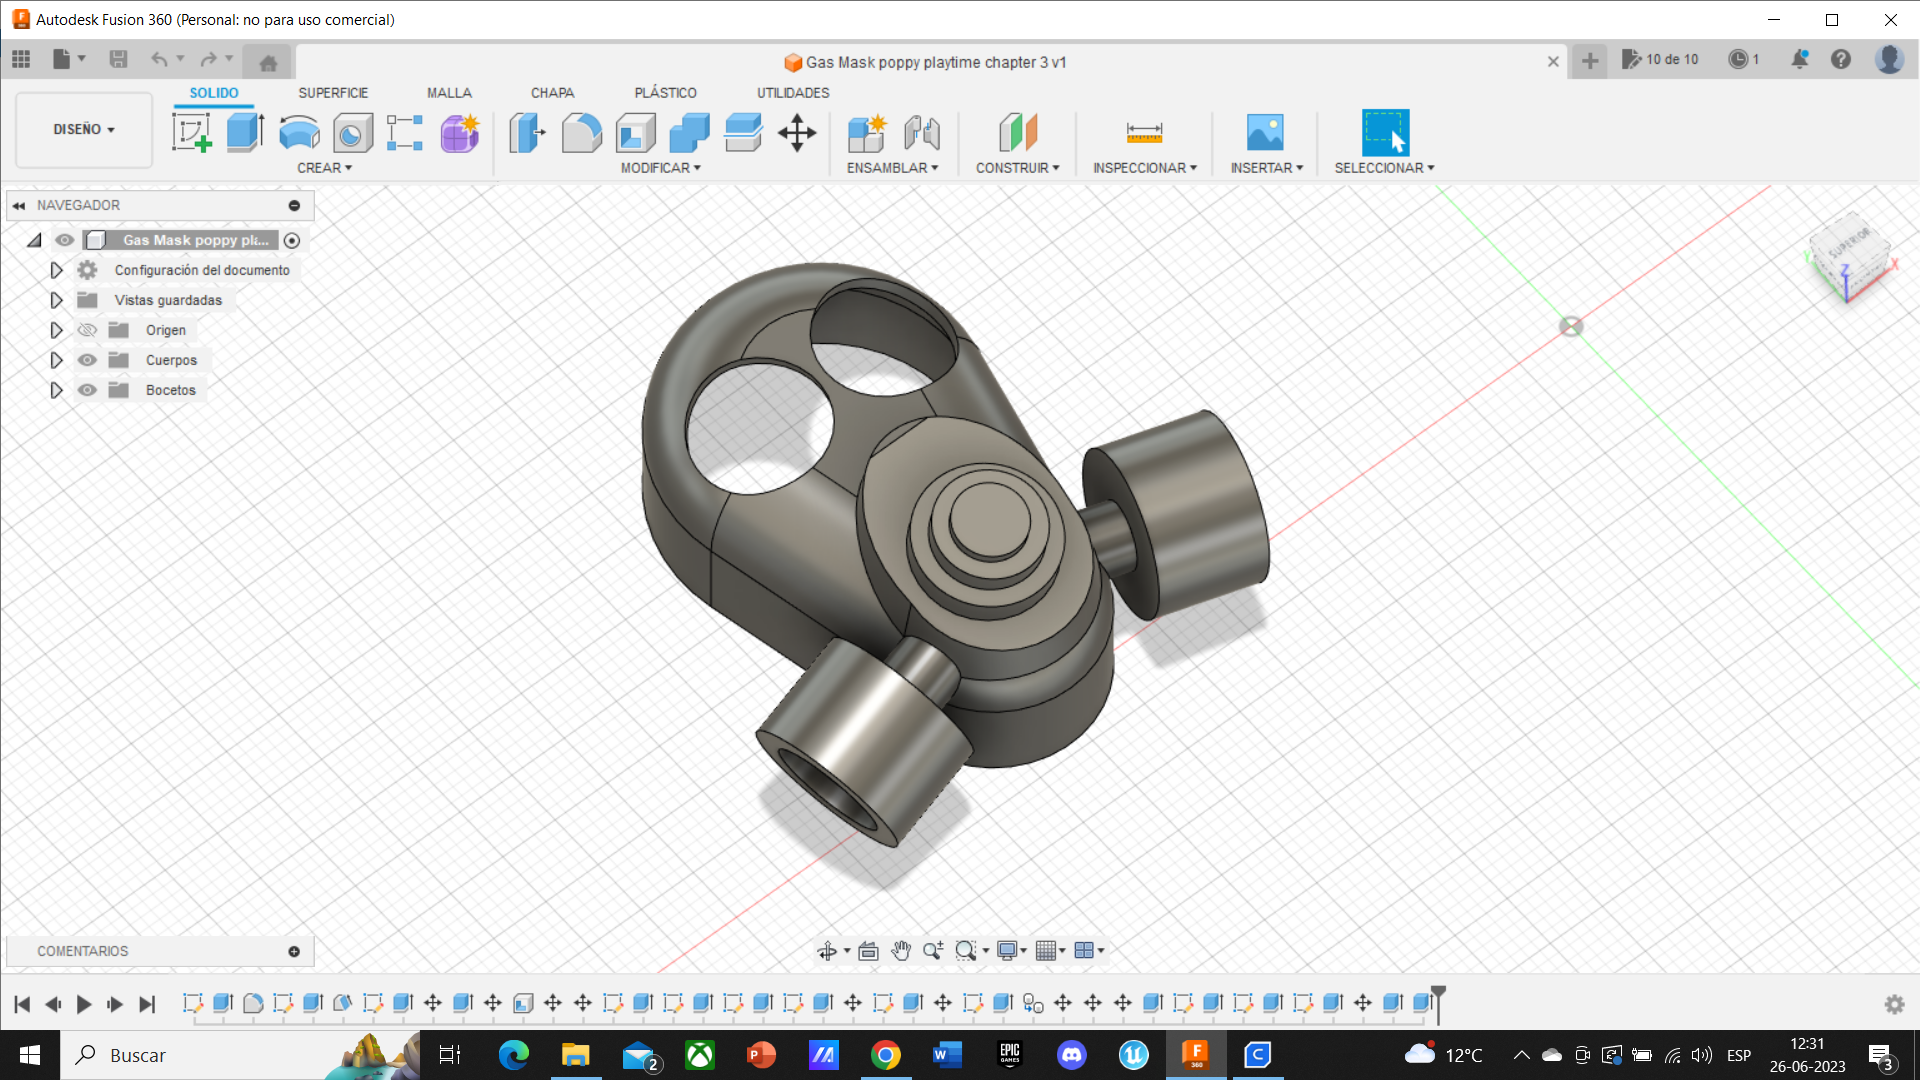This screenshot has height=1080, width=1920.
Task: Switch to the SUPERFICIE tab
Action: (x=333, y=92)
